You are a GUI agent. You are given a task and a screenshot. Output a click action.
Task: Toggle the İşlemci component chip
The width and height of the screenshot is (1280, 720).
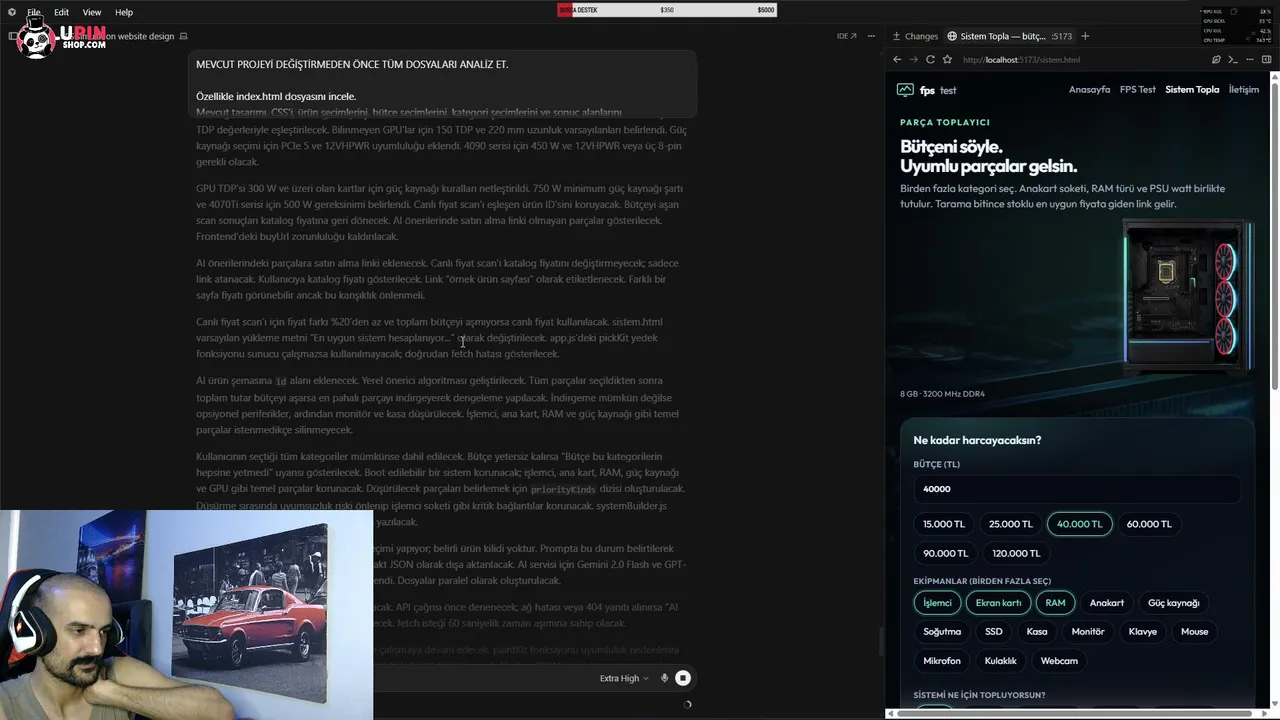coord(937,603)
